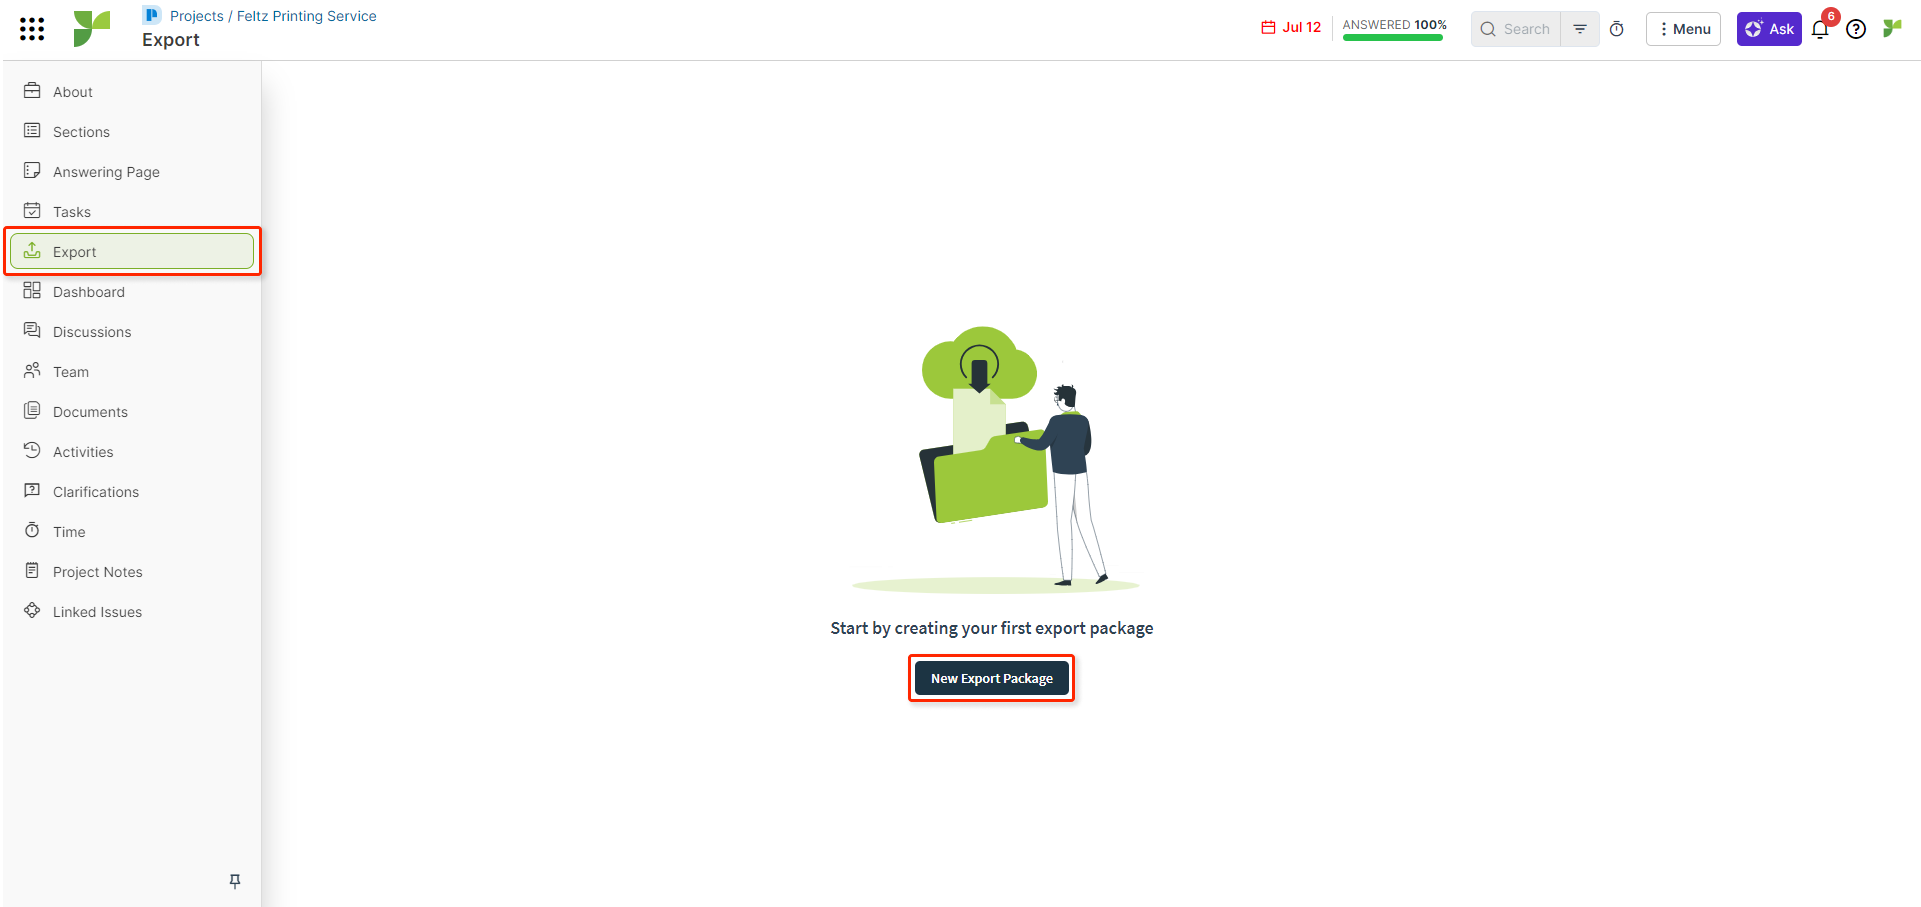Open the user profile leaf avatar
The height and width of the screenshot is (907, 1921).
tap(1892, 28)
